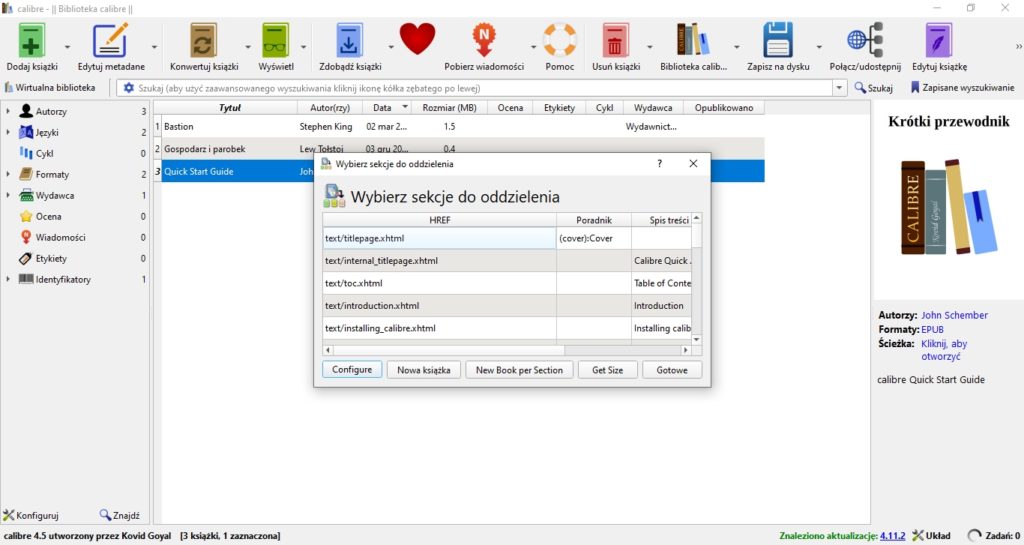Open the Wyświetl book viewer icon

(x=276, y=40)
